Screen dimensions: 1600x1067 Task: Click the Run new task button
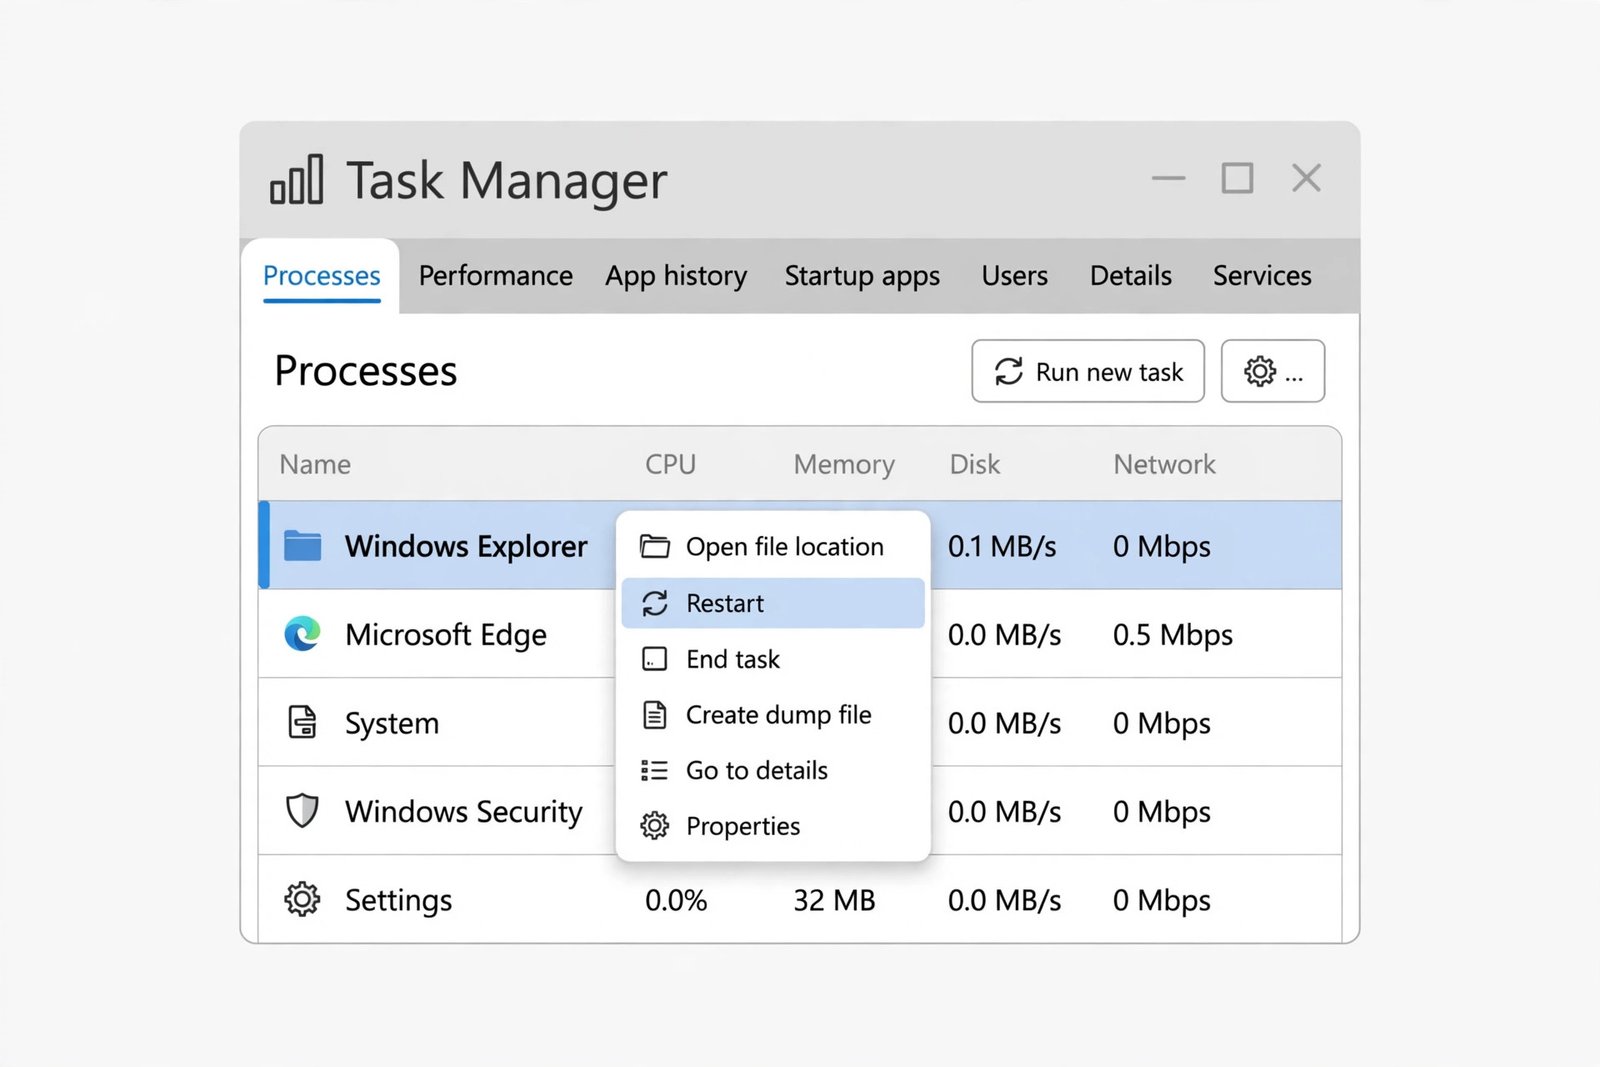(1088, 371)
